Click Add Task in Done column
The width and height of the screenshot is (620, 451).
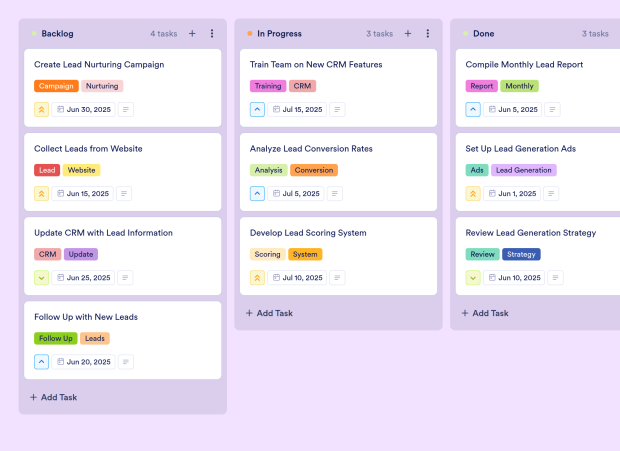(485, 313)
